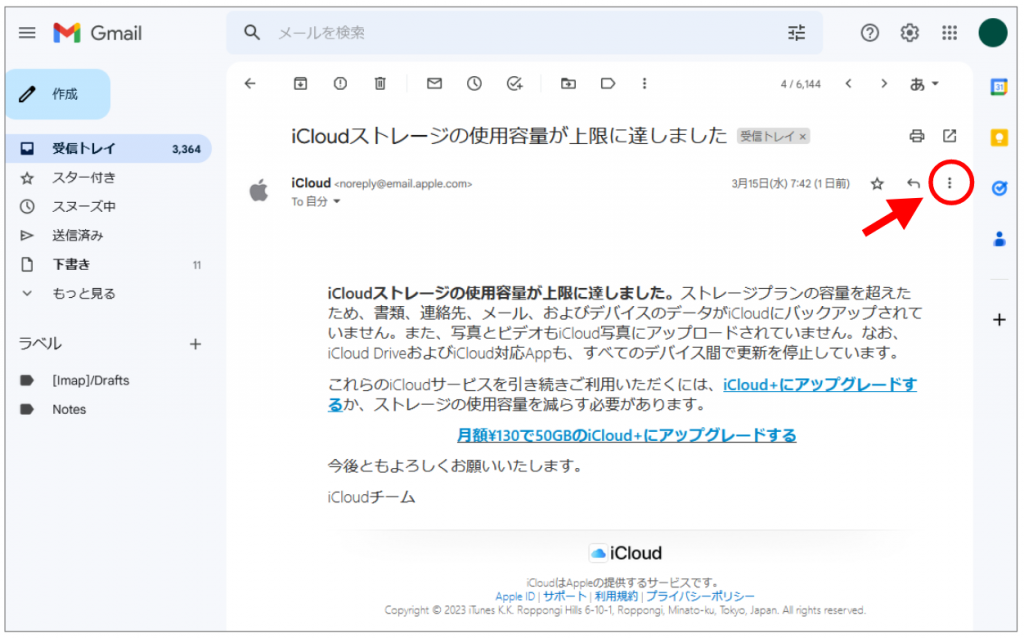Mark the email as unread
This screenshot has width=1024, height=639.
point(434,84)
